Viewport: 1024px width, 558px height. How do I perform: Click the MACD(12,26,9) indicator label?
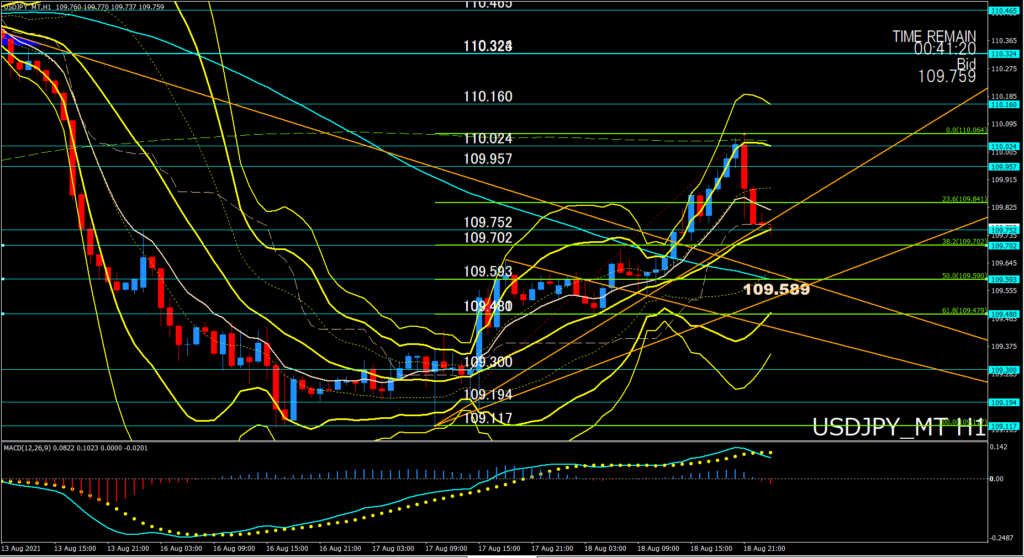(x=76, y=448)
